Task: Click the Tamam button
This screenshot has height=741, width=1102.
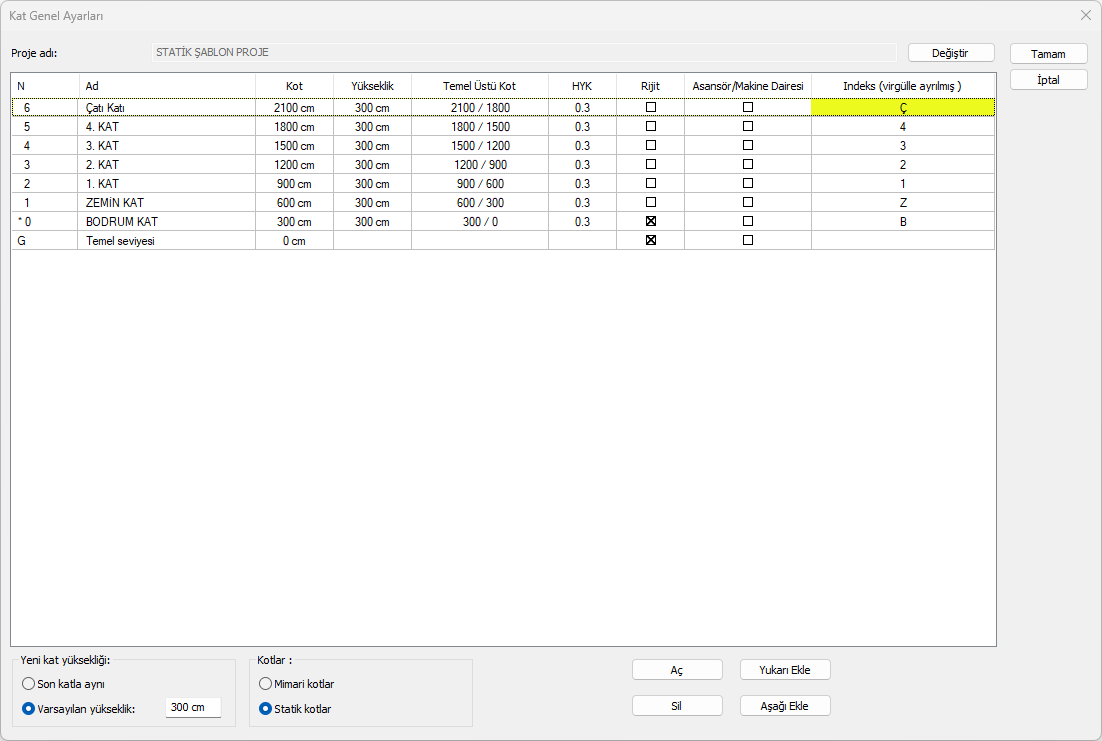Action: click(x=1048, y=54)
